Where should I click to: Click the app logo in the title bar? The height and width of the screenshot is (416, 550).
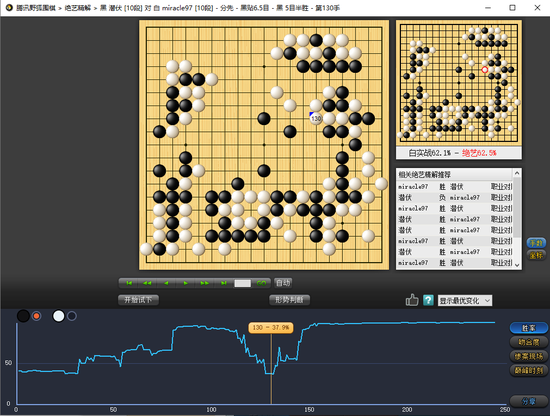tap(9, 7)
